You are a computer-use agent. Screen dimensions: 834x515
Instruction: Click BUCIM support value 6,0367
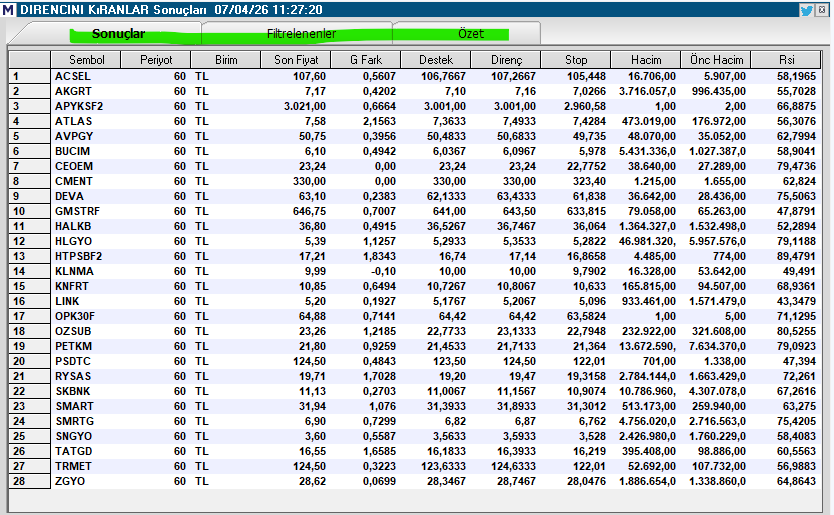[449, 152]
